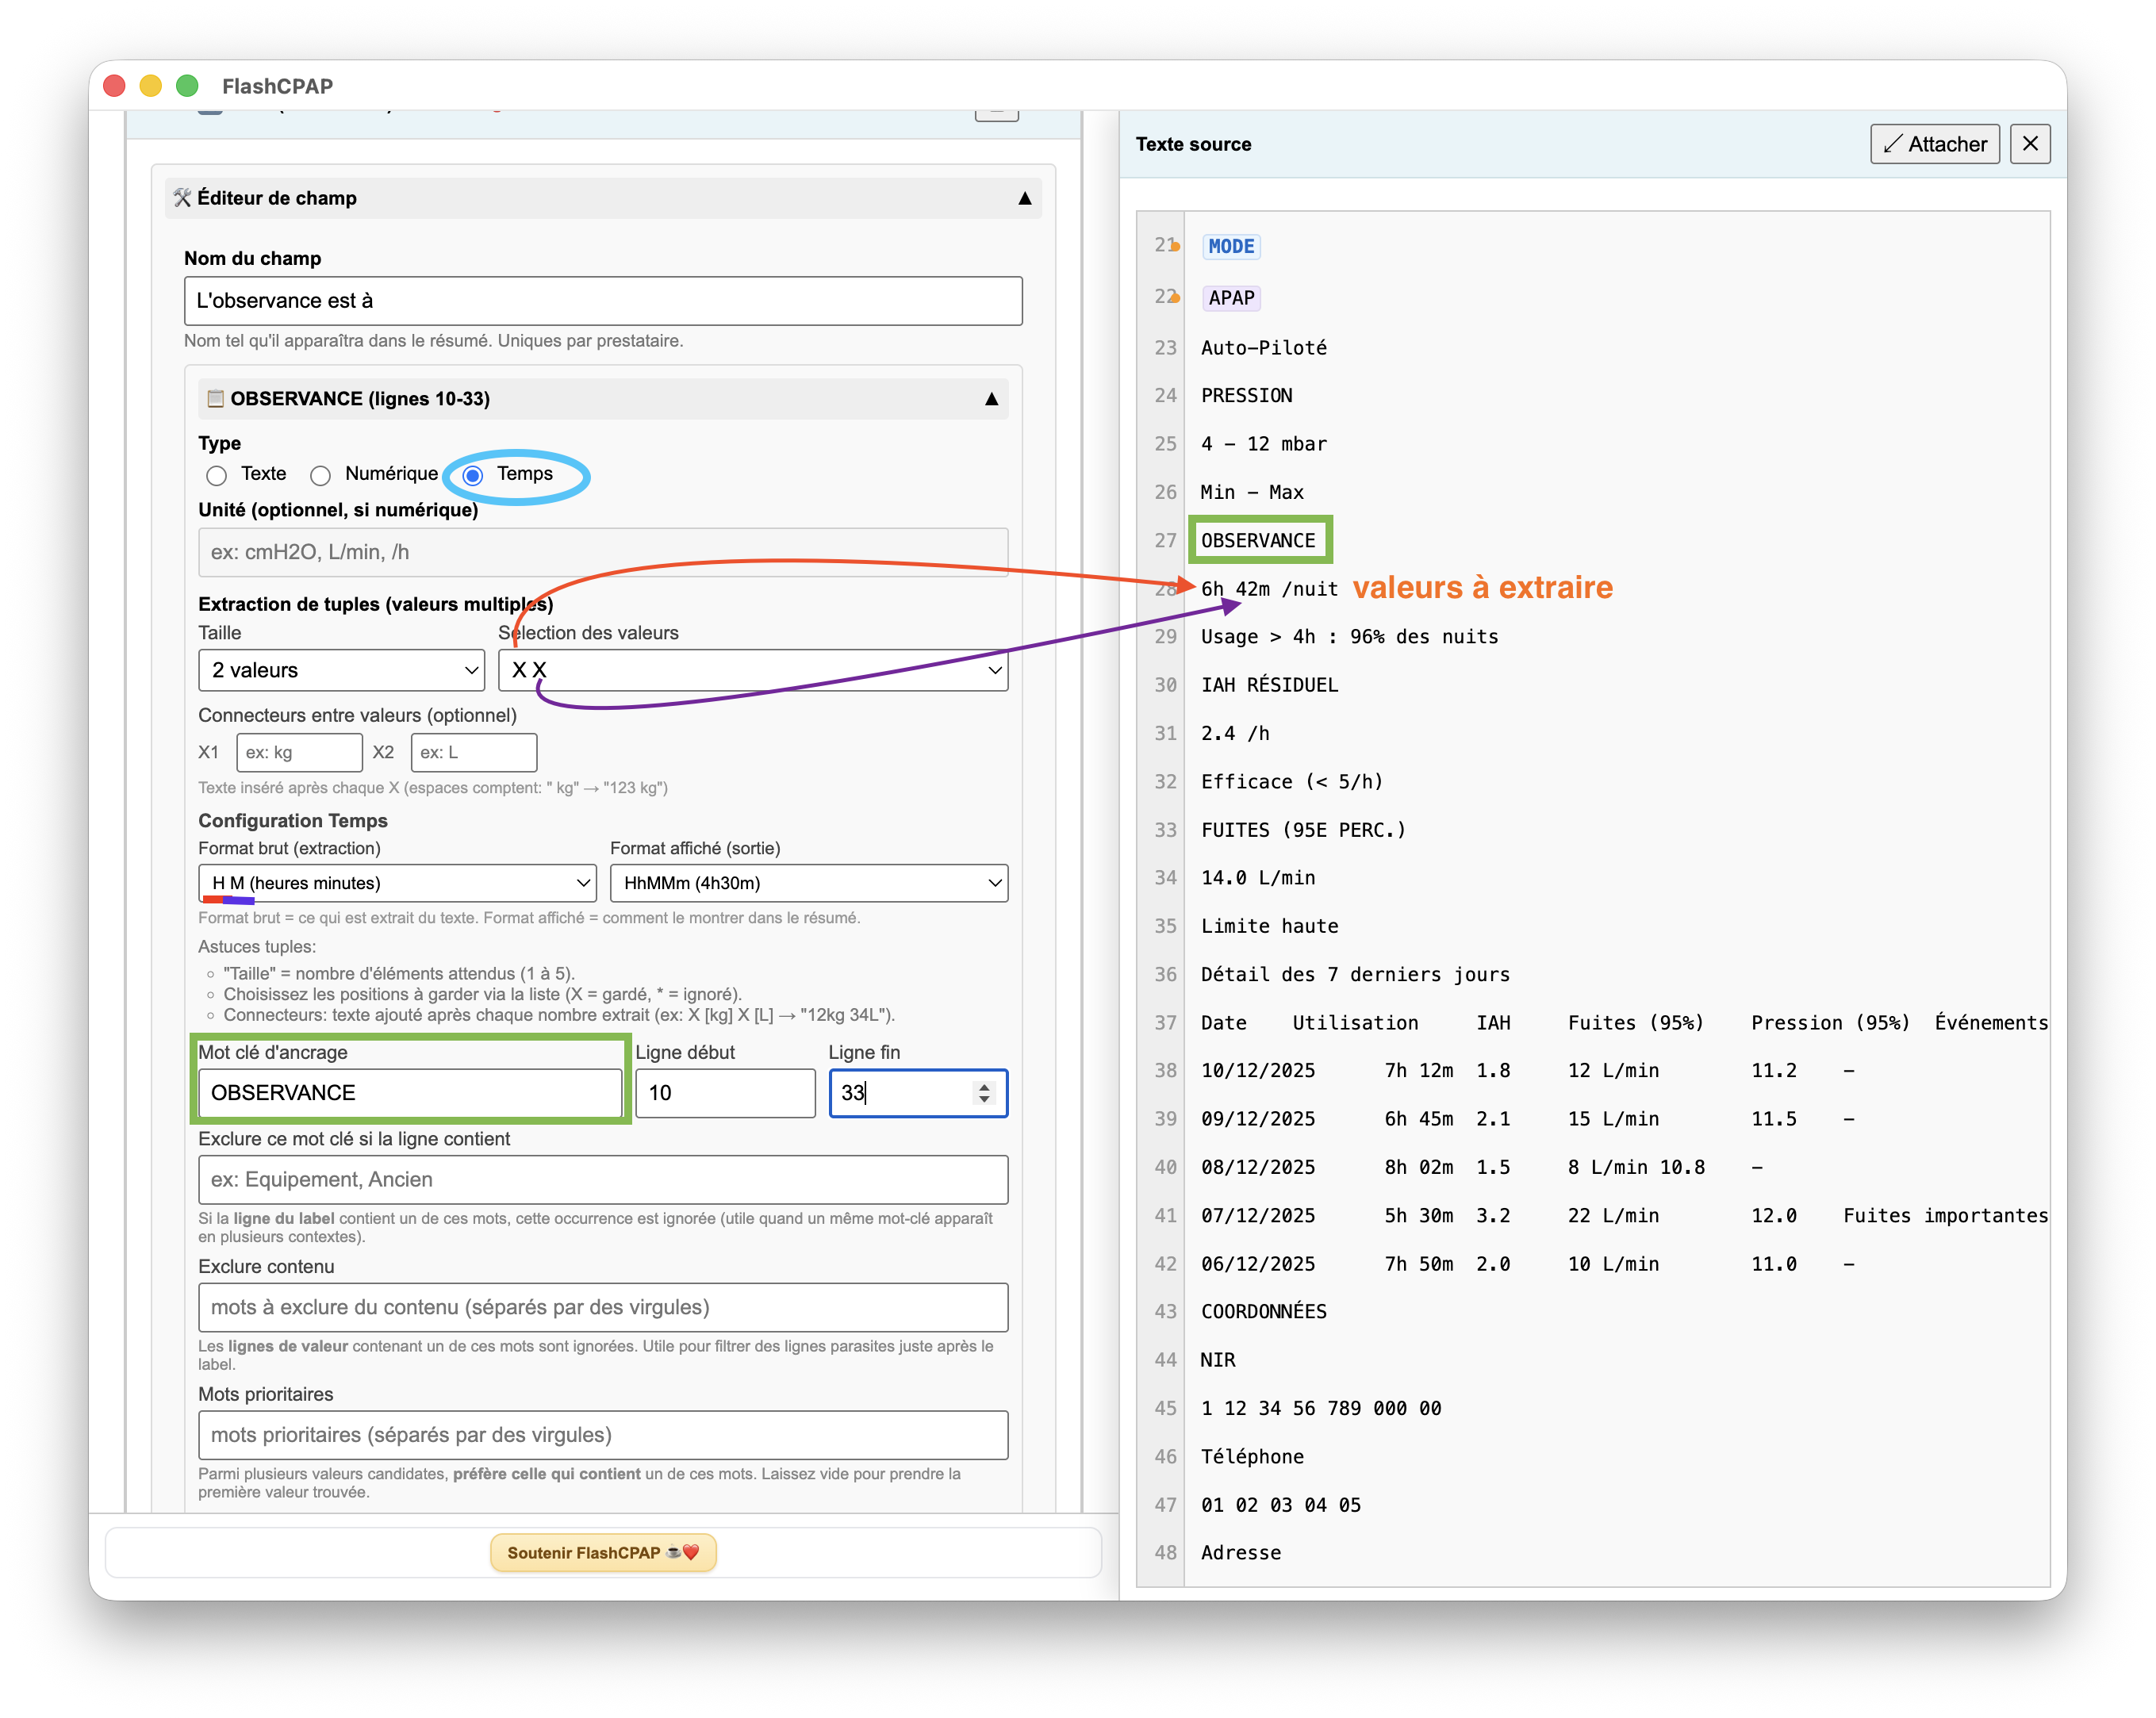Click the Soutenir FlashCPAP button
Image resolution: width=2156 pixels, height=1718 pixels.
(603, 1552)
